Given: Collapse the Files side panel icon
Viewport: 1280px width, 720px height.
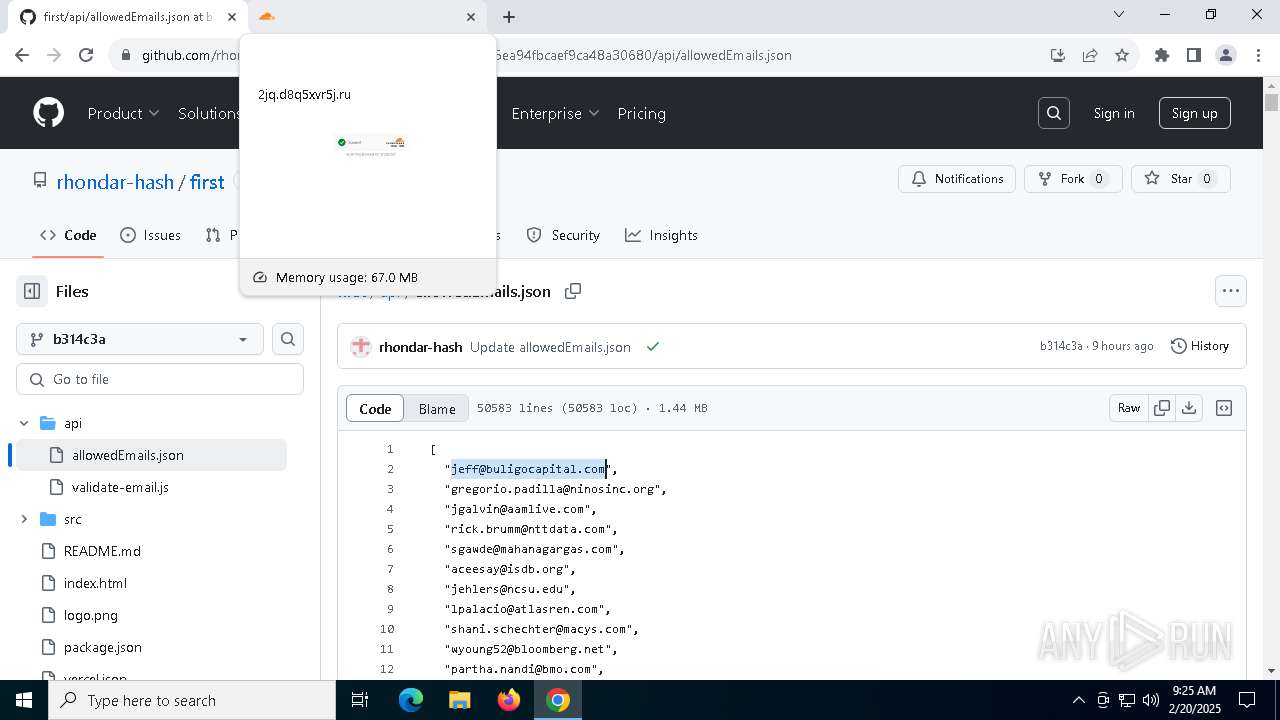Looking at the screenshot, I should click(x=32, y=291).
